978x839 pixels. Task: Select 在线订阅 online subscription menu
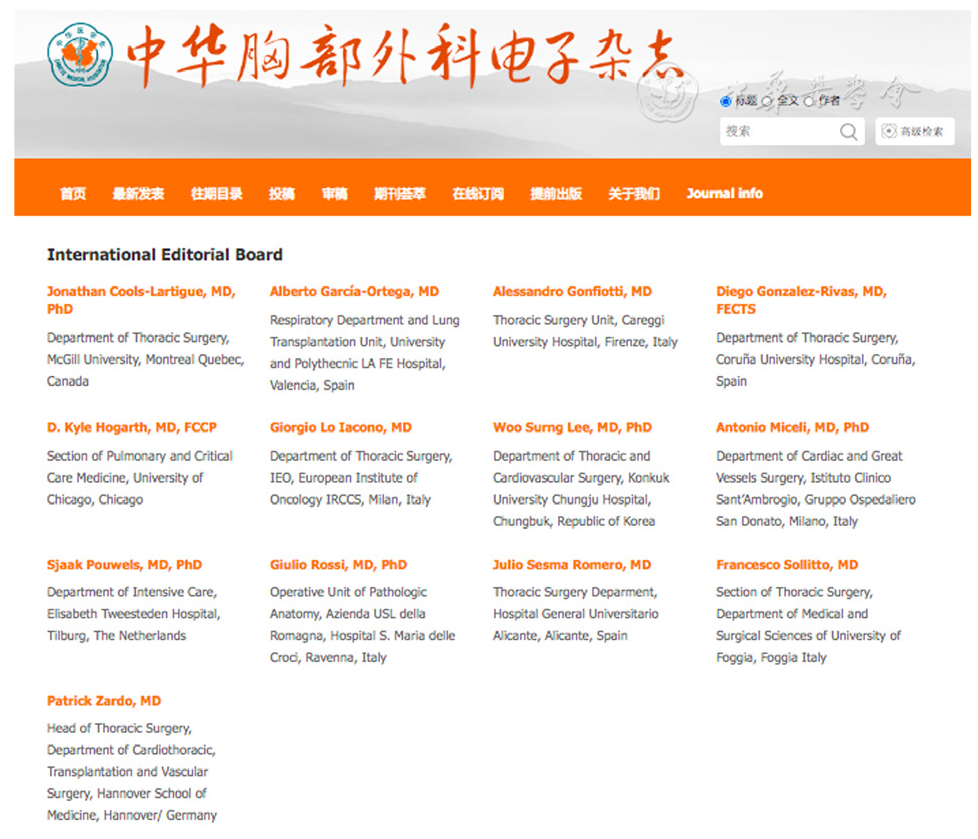point(478,194)
